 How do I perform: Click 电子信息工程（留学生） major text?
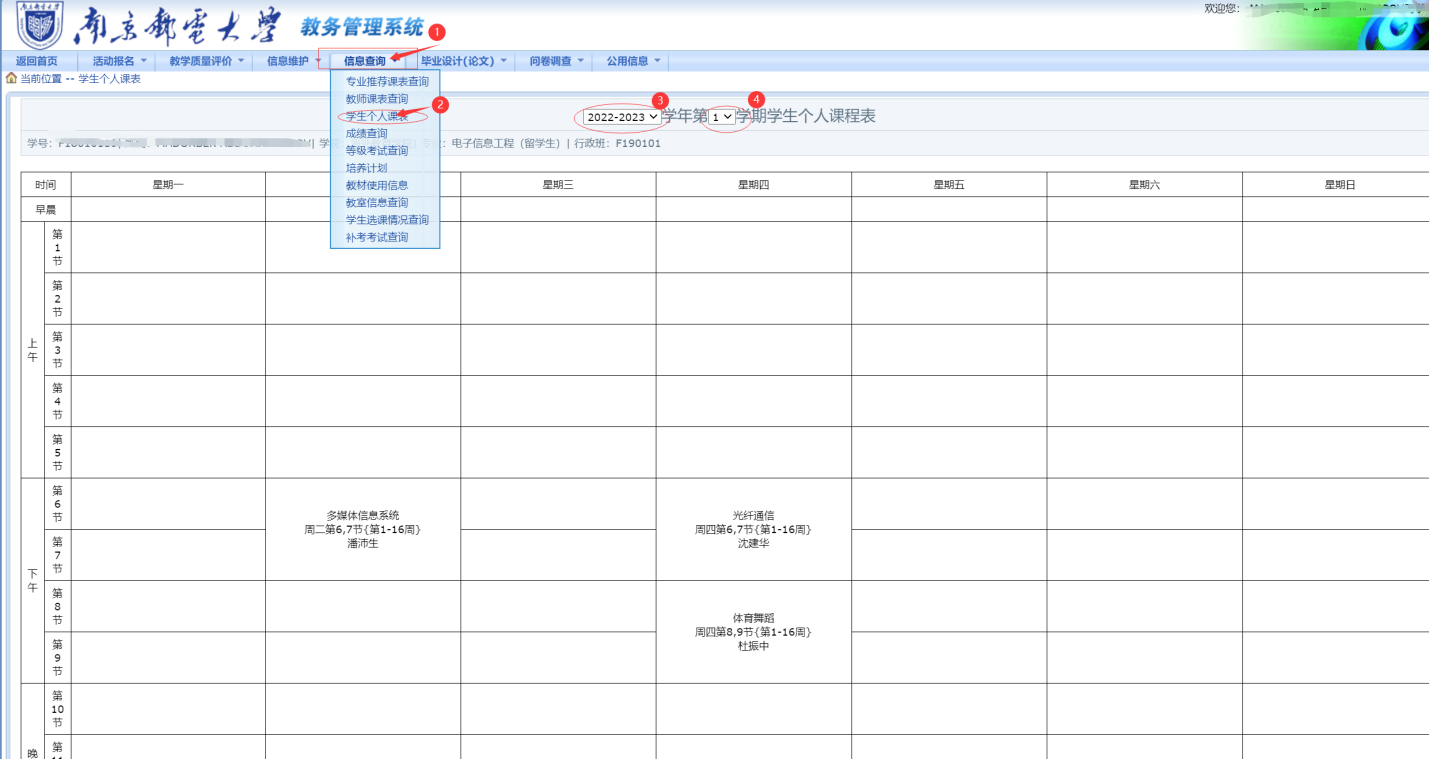pos(505,143)
